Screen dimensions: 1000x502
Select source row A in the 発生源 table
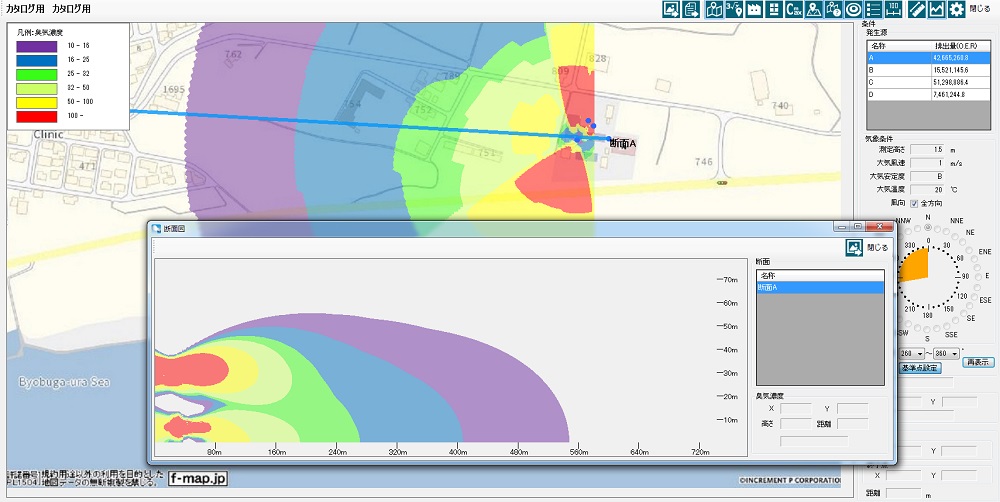pos(929,57)
